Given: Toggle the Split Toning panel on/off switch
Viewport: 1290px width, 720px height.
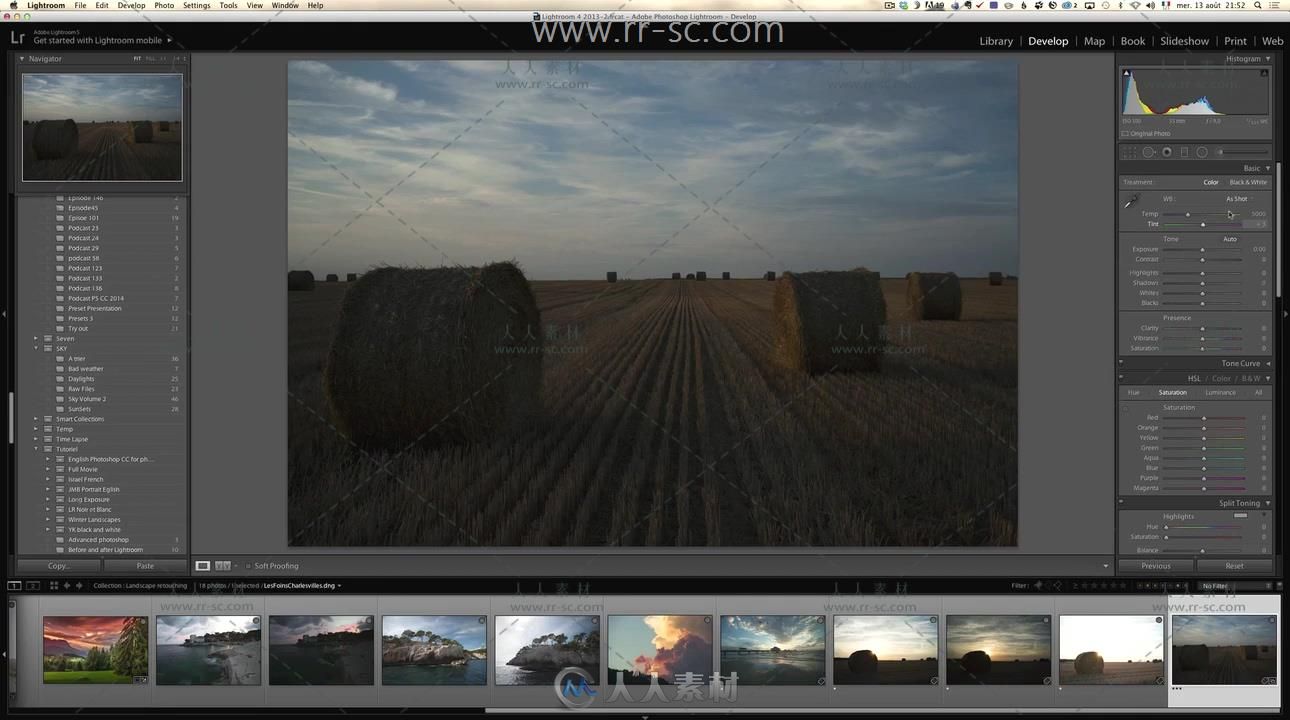Looking at the screenshot, I should tap(1121, 503).
